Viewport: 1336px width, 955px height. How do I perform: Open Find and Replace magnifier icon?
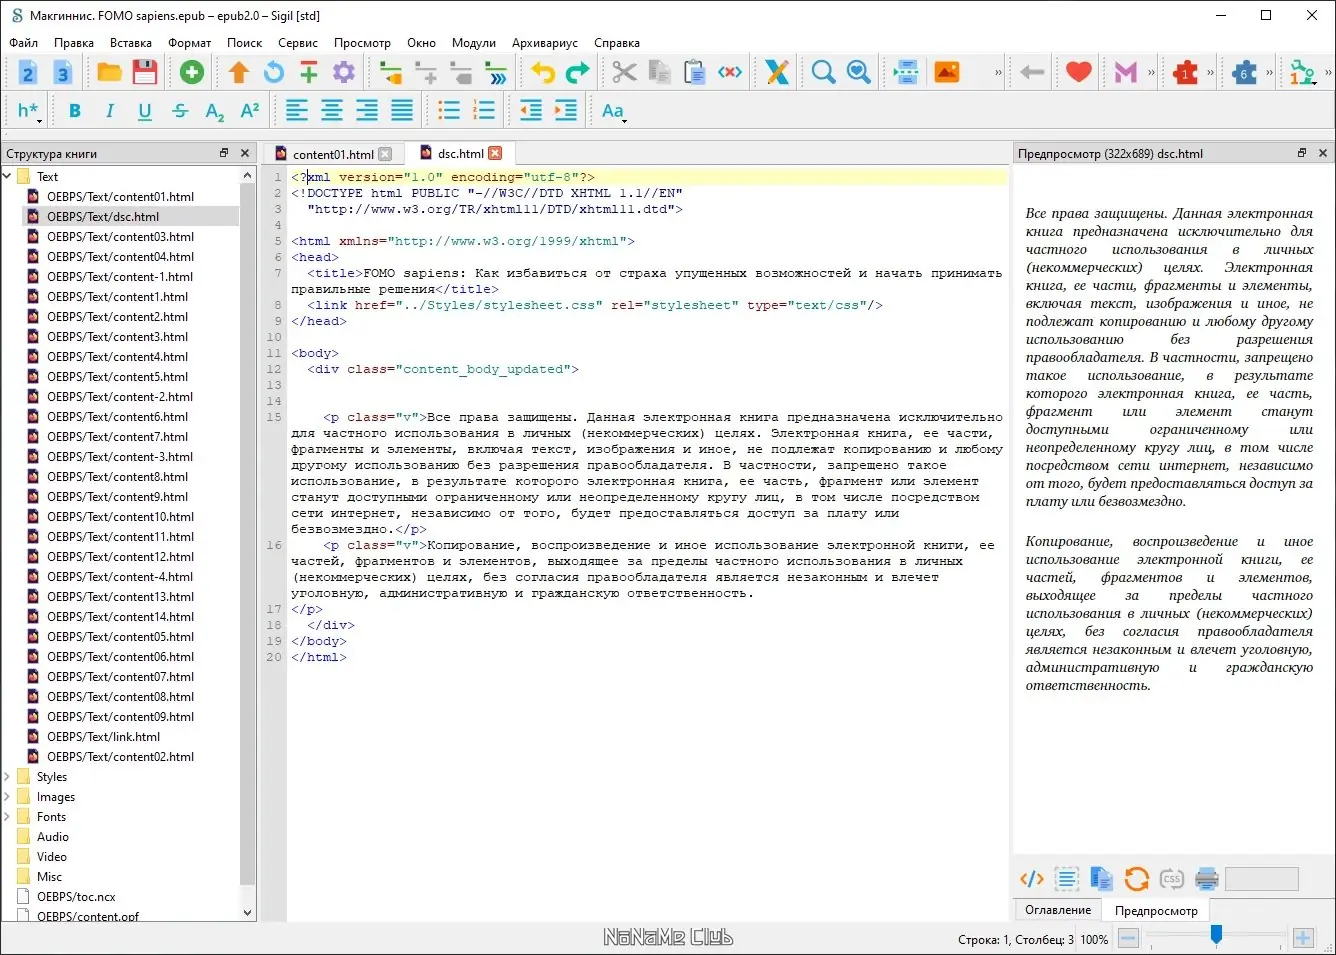click(823, 72)
